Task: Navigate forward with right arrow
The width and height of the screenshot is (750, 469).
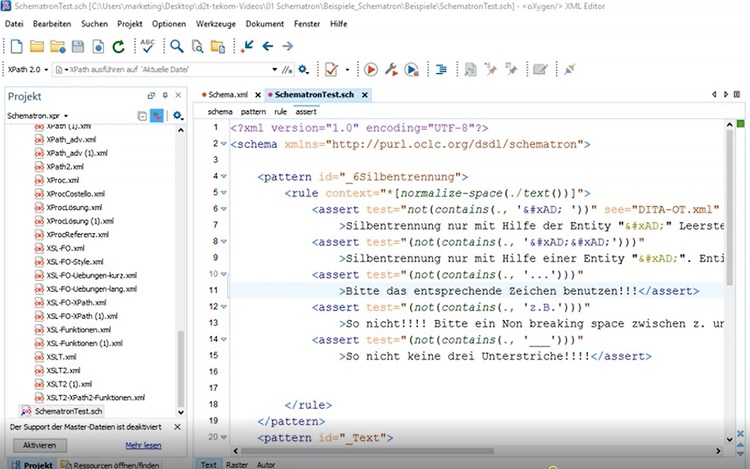Action: pos(287,46)
